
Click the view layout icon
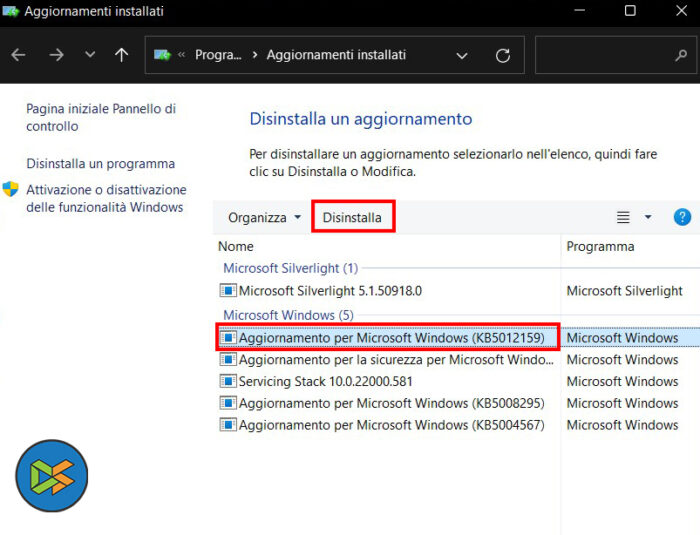[623, 217]
